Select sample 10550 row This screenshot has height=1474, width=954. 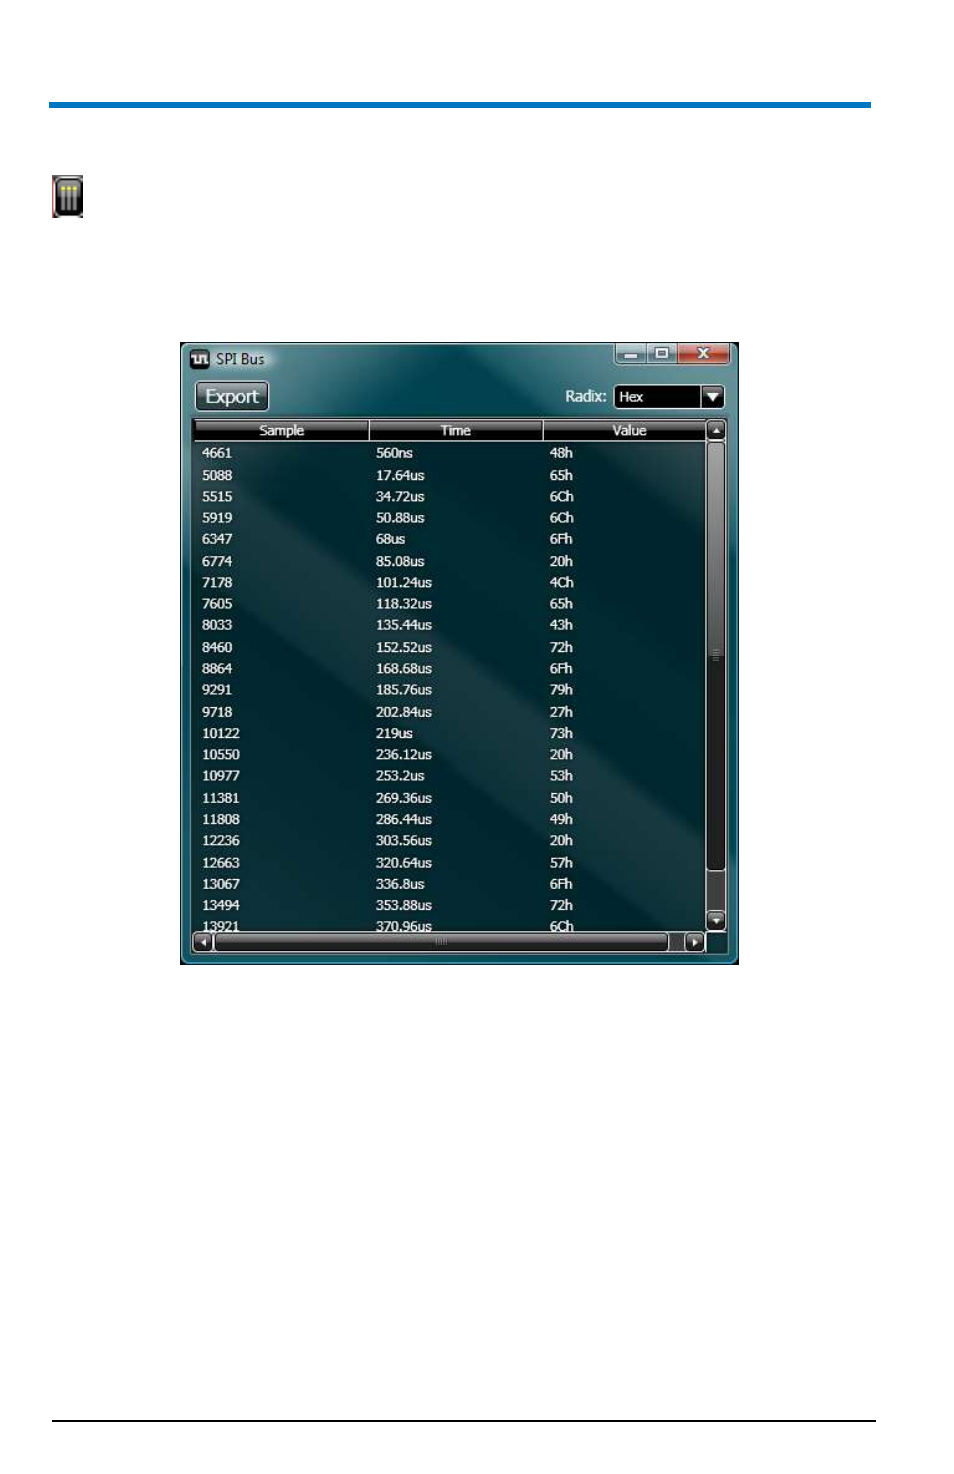[450, 755]
